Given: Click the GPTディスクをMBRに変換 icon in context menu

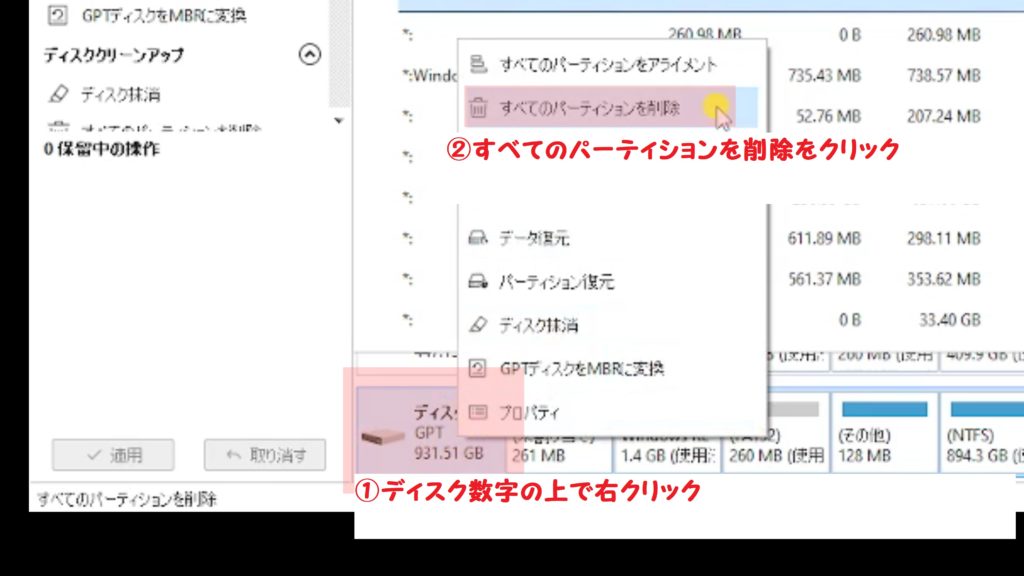Looking at the screenshot, I should click(x=479, y=369).
